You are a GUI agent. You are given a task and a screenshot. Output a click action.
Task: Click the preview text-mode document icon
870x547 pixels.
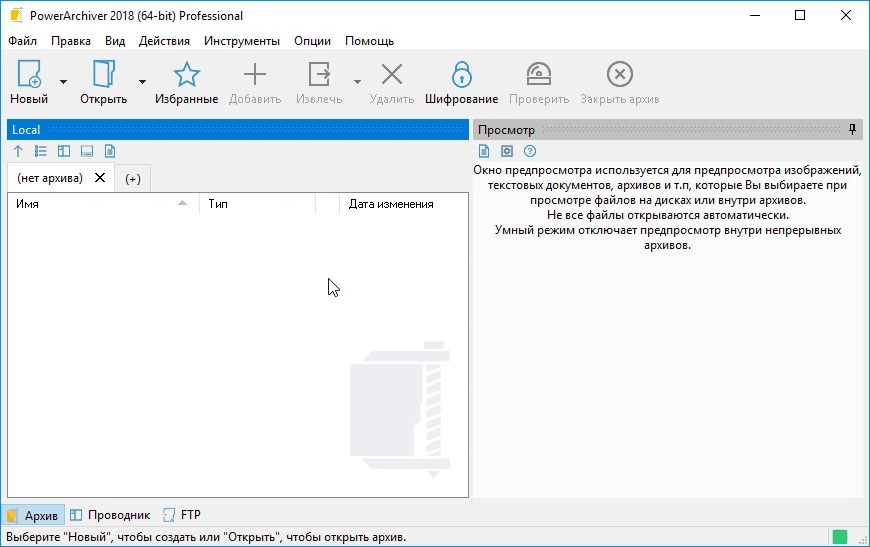(x=484, y=151)
